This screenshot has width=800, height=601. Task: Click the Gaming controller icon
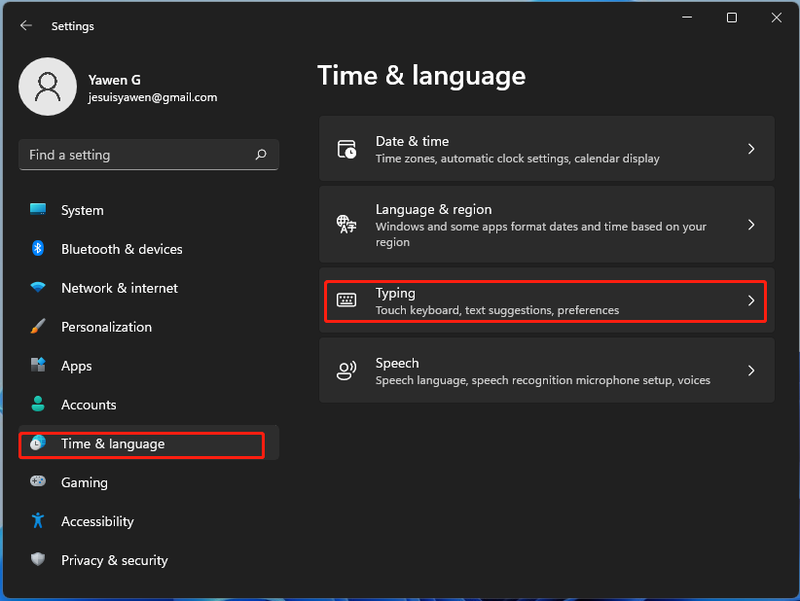(38, 482)
